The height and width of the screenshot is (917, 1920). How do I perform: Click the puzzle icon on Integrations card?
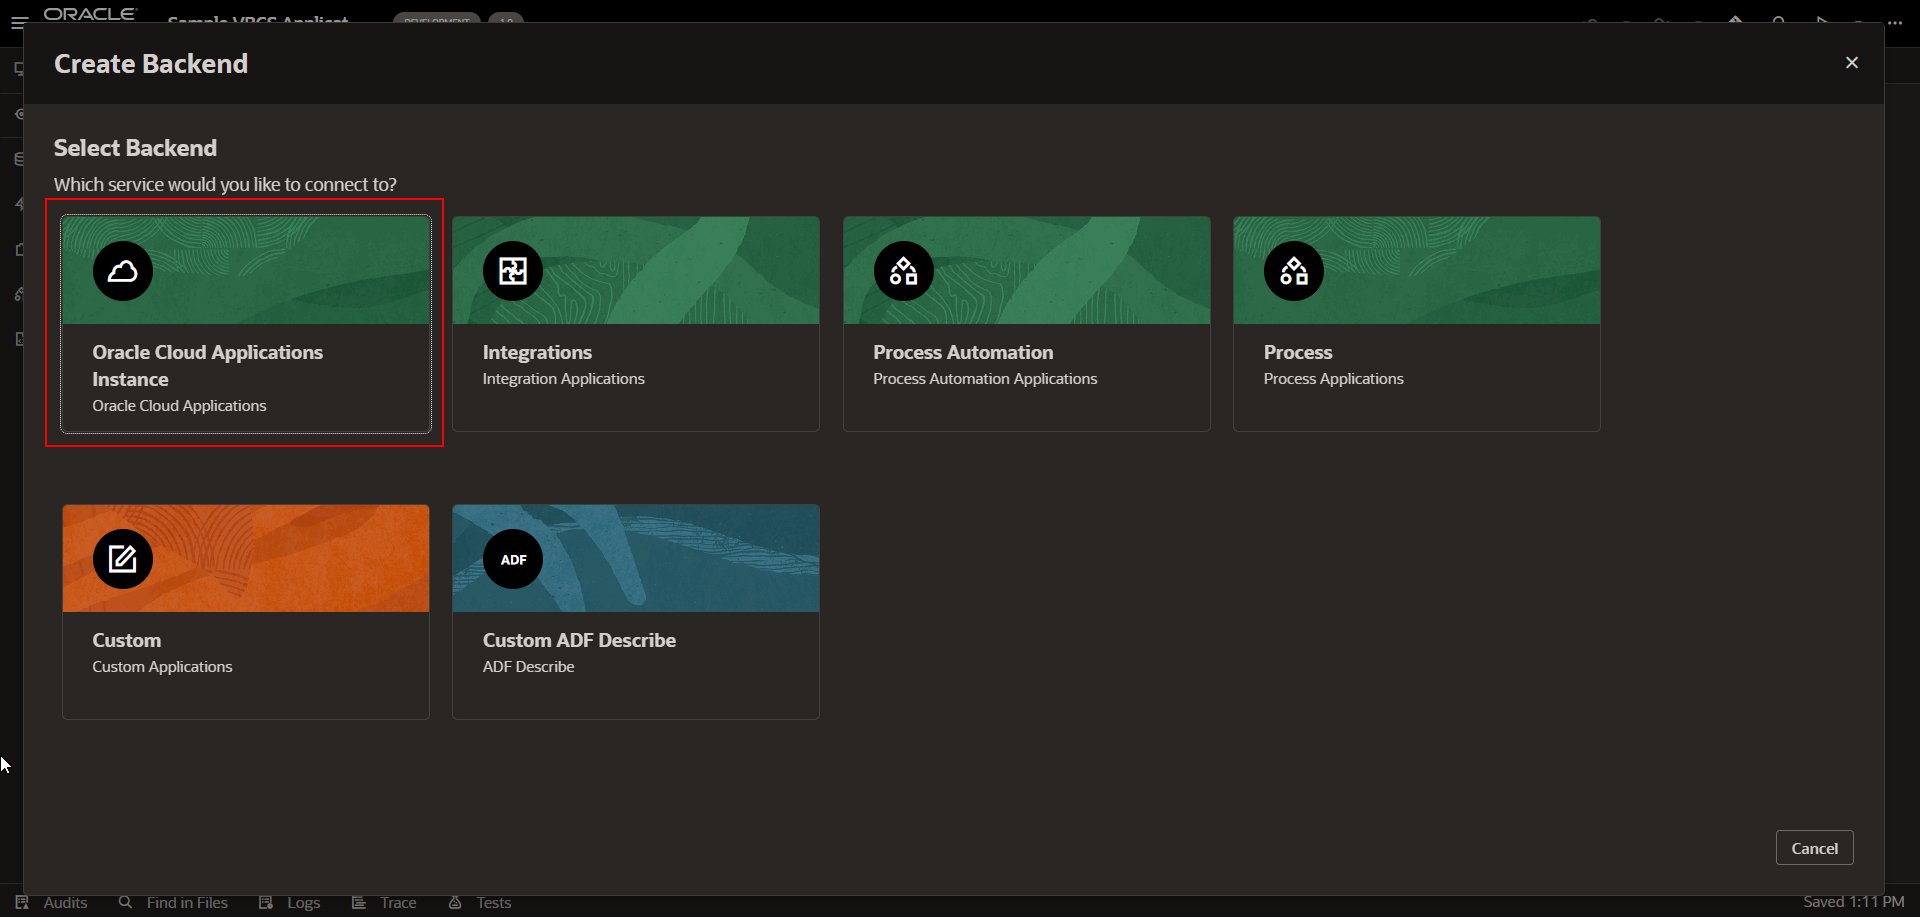point(513,271)
